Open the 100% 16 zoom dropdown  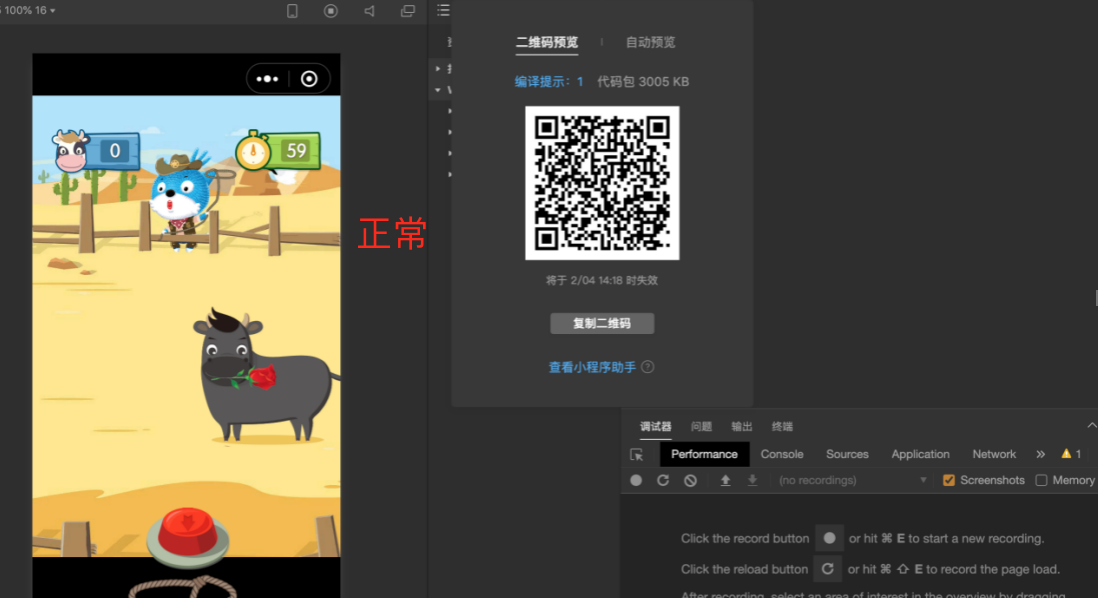[28, 11]
